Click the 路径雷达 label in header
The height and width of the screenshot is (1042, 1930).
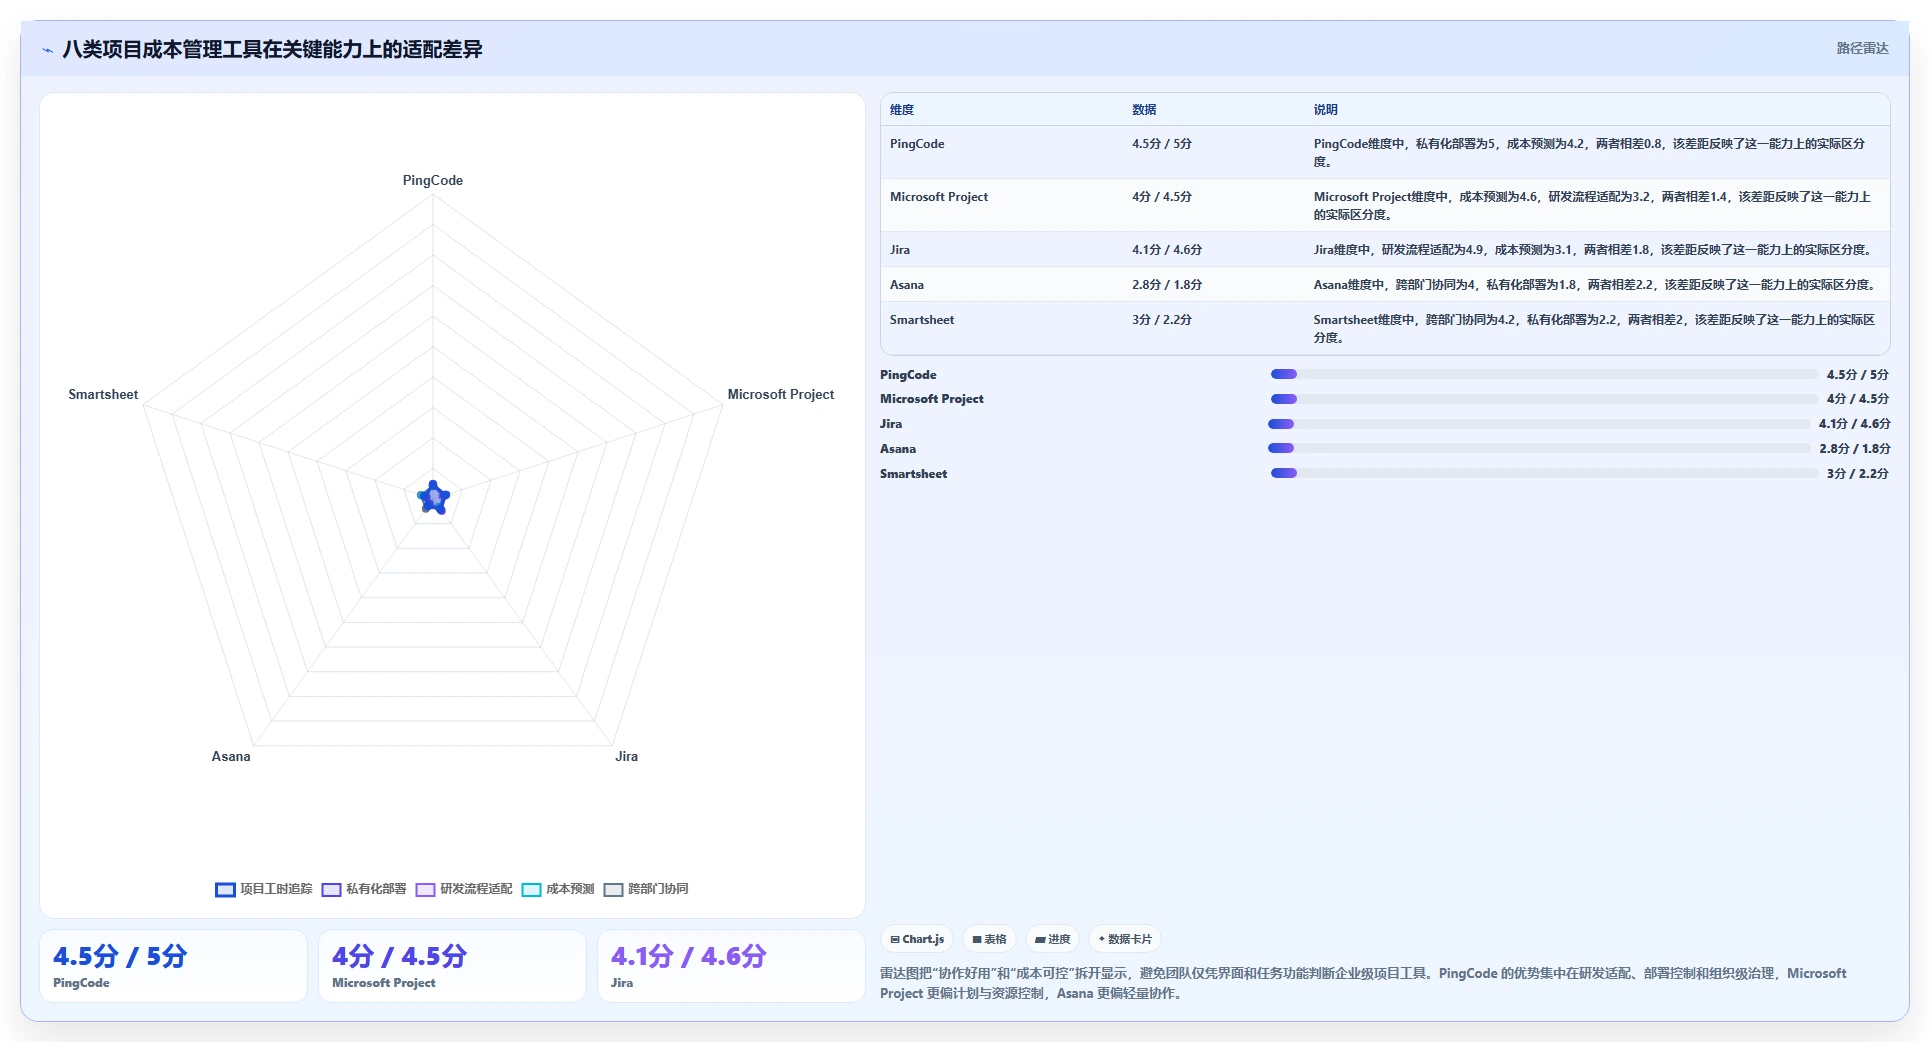1862,48
